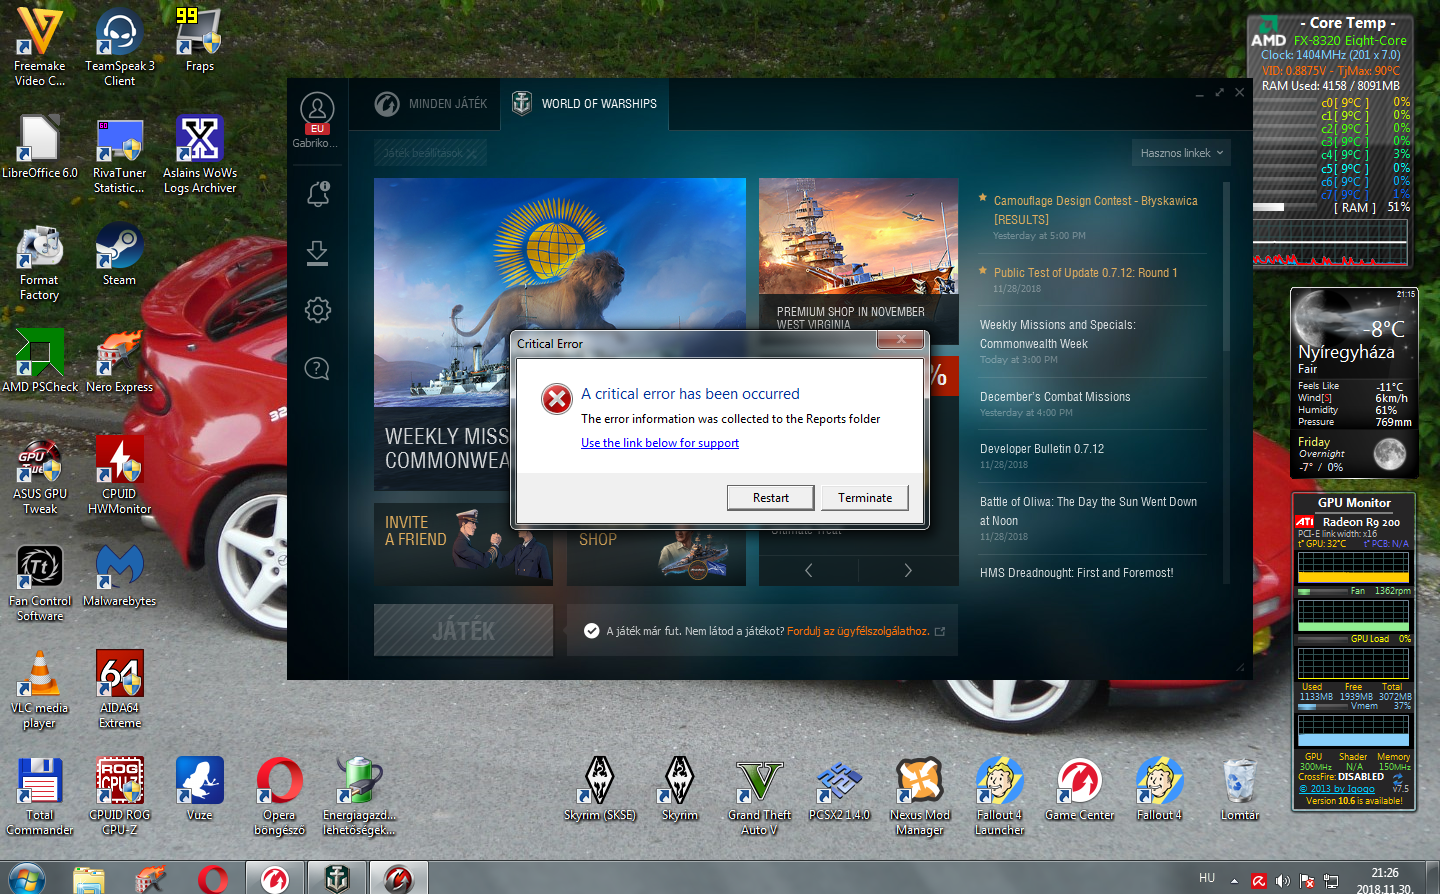Open the VLC media player desktop icon

point(40,689)
